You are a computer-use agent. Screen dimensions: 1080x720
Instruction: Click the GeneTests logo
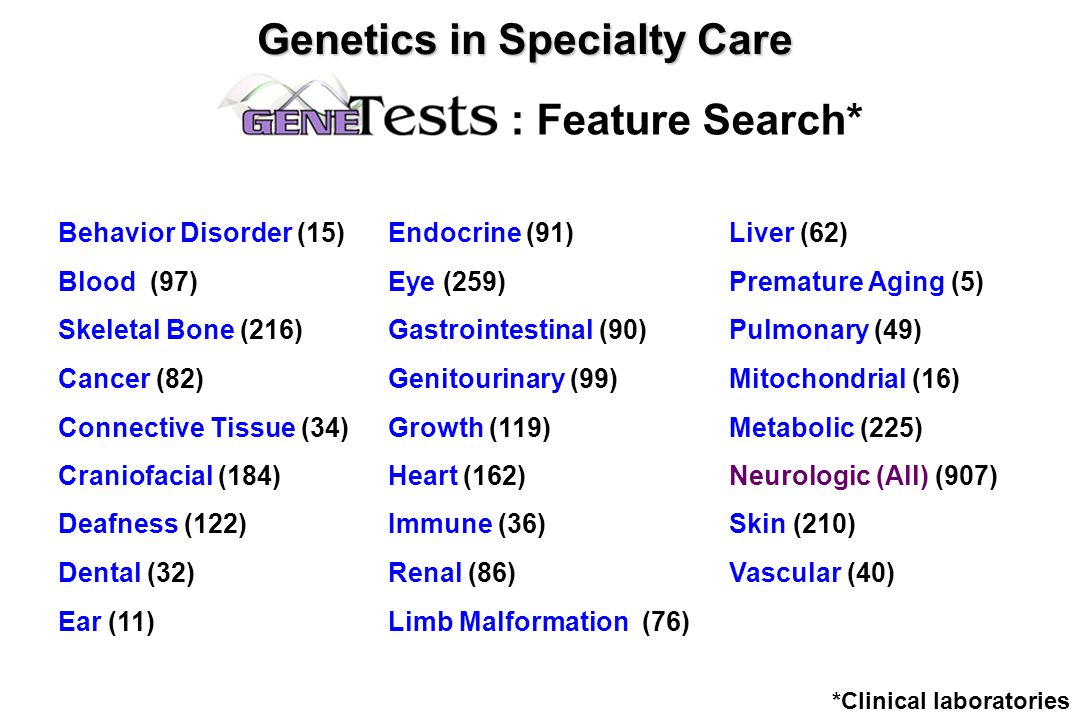[357, 107]
